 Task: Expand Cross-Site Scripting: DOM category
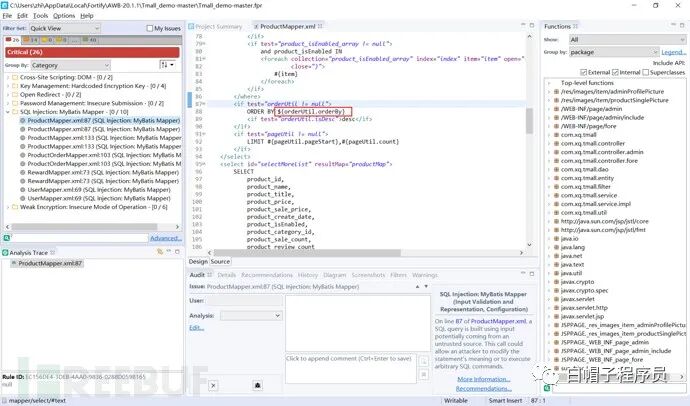click(x=7, y=77)
